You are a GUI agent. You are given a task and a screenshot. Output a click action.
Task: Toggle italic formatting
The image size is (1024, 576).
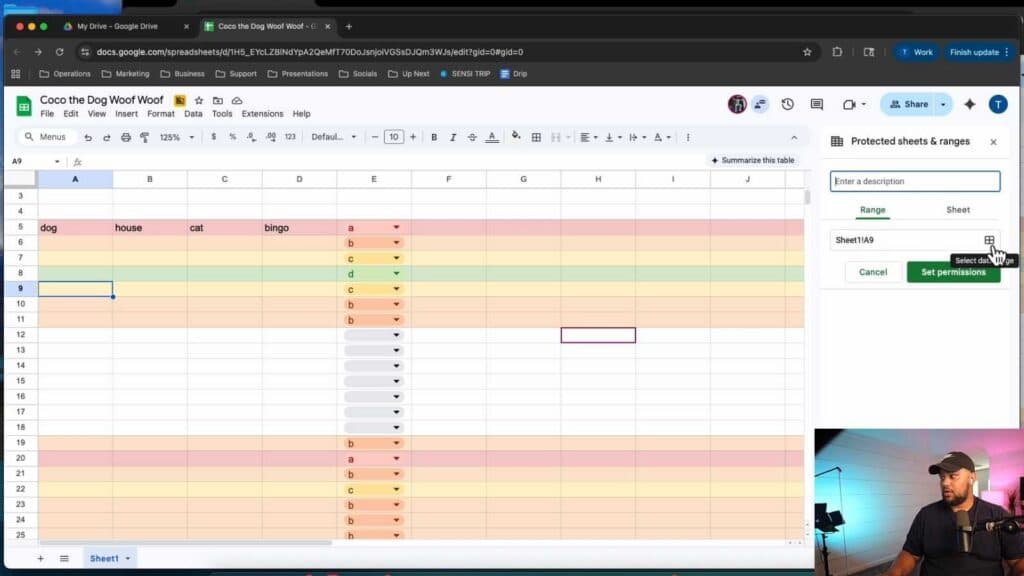point(453,137)
